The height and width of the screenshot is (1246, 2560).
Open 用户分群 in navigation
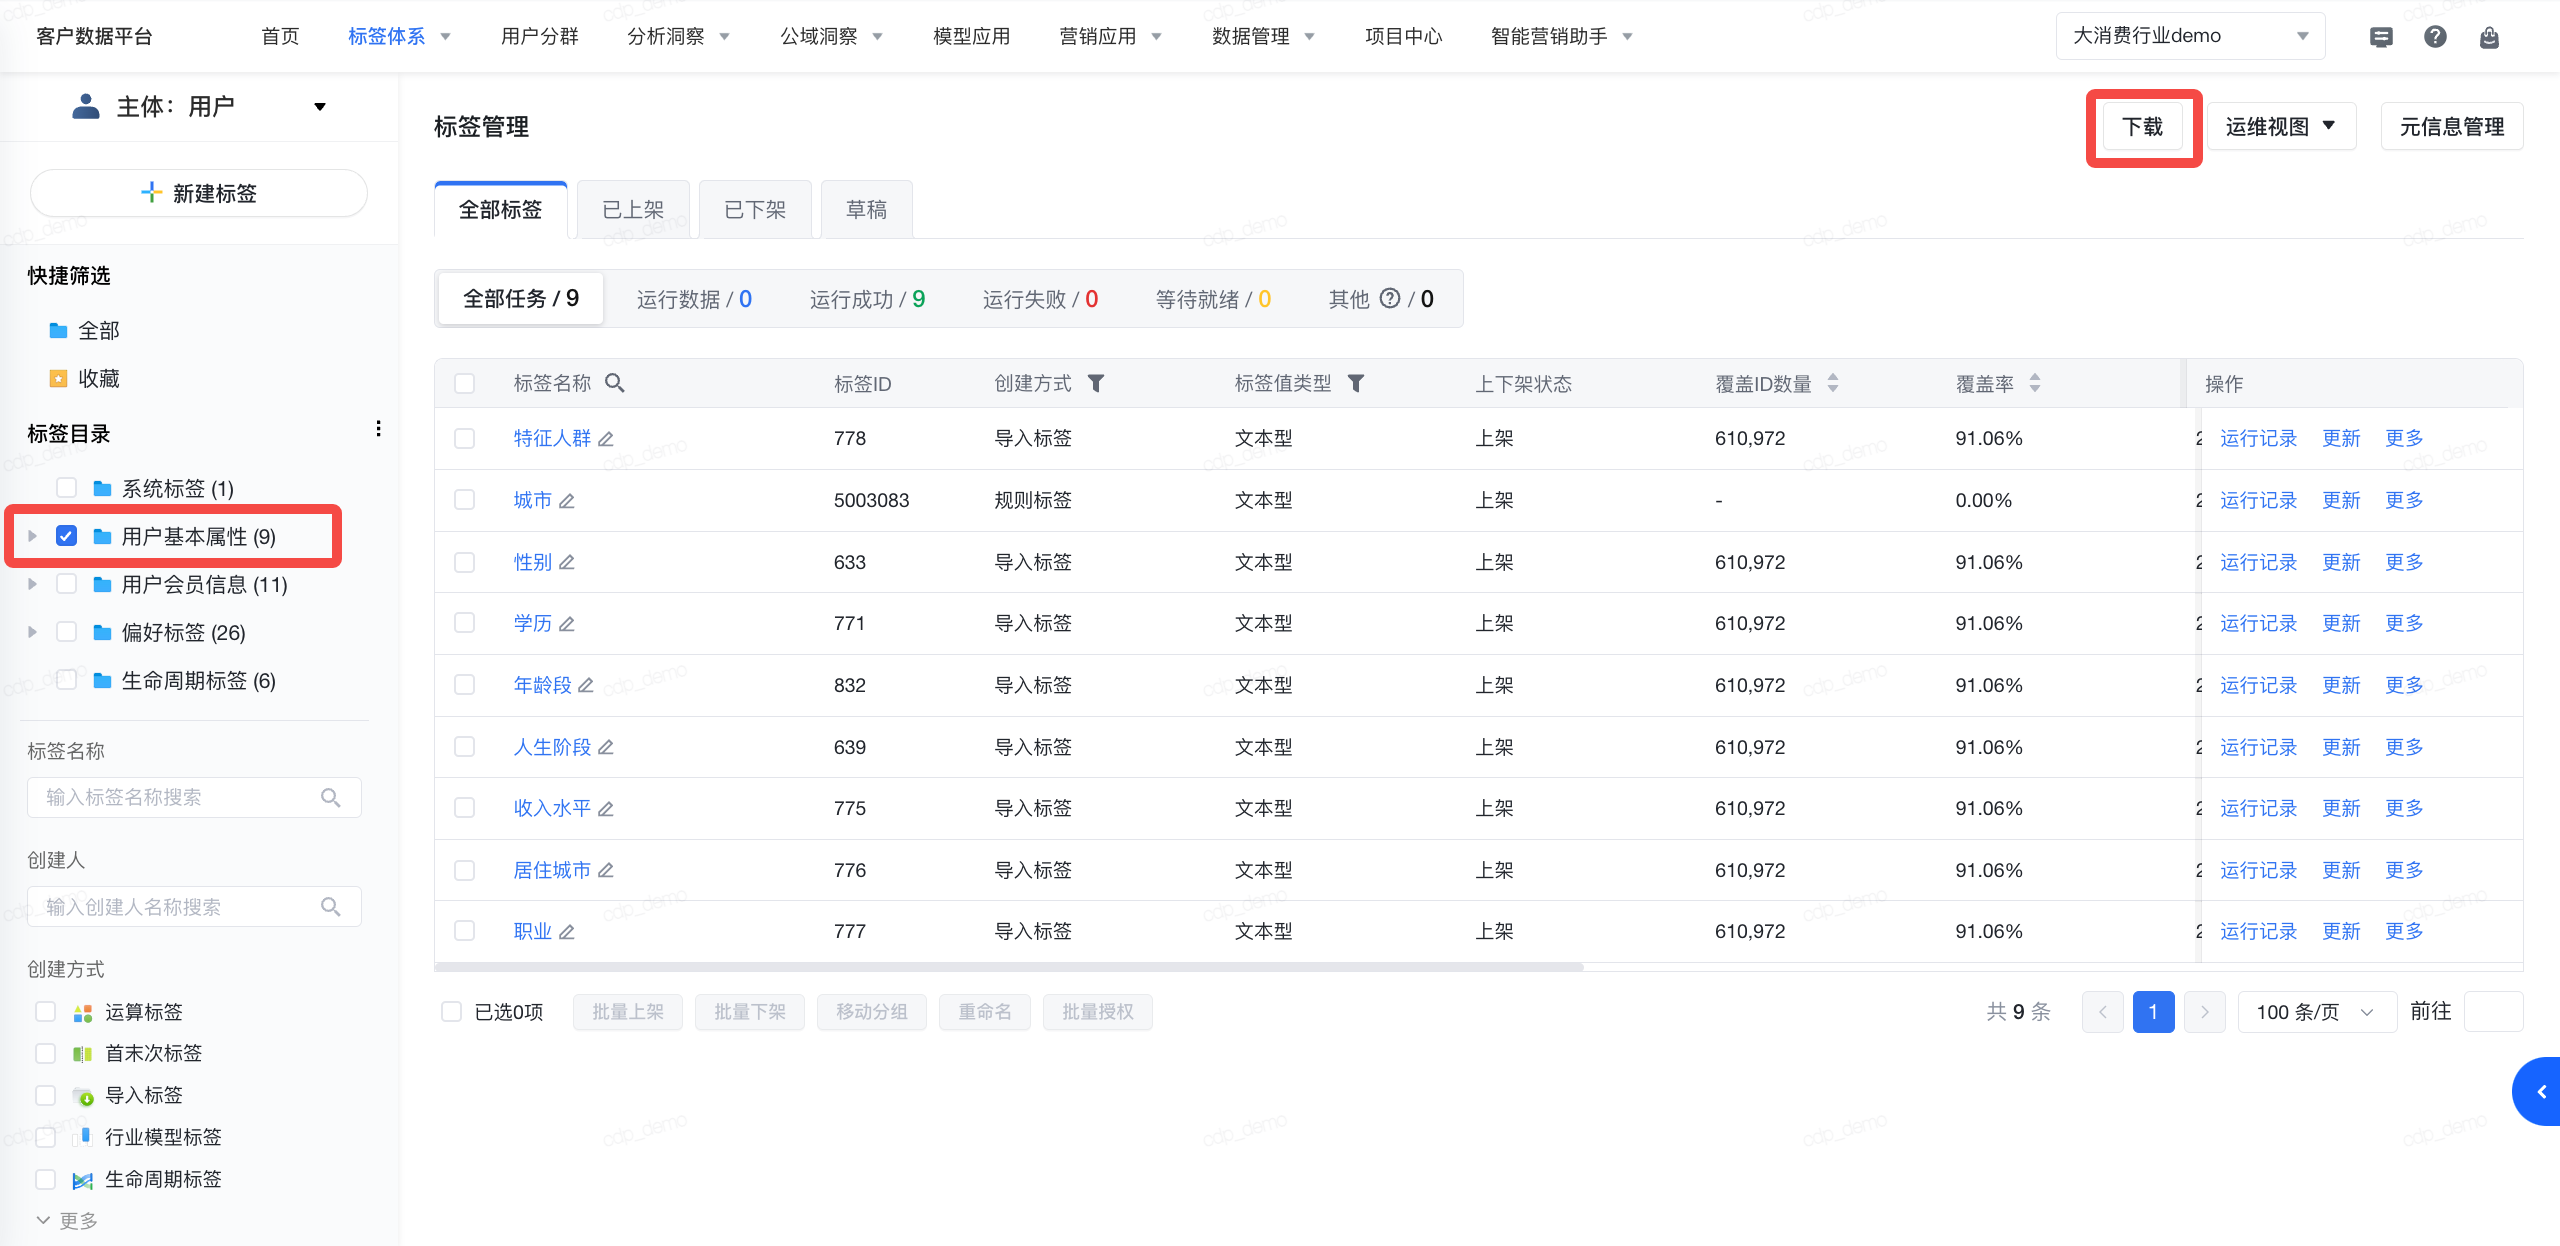click(540, 37)
